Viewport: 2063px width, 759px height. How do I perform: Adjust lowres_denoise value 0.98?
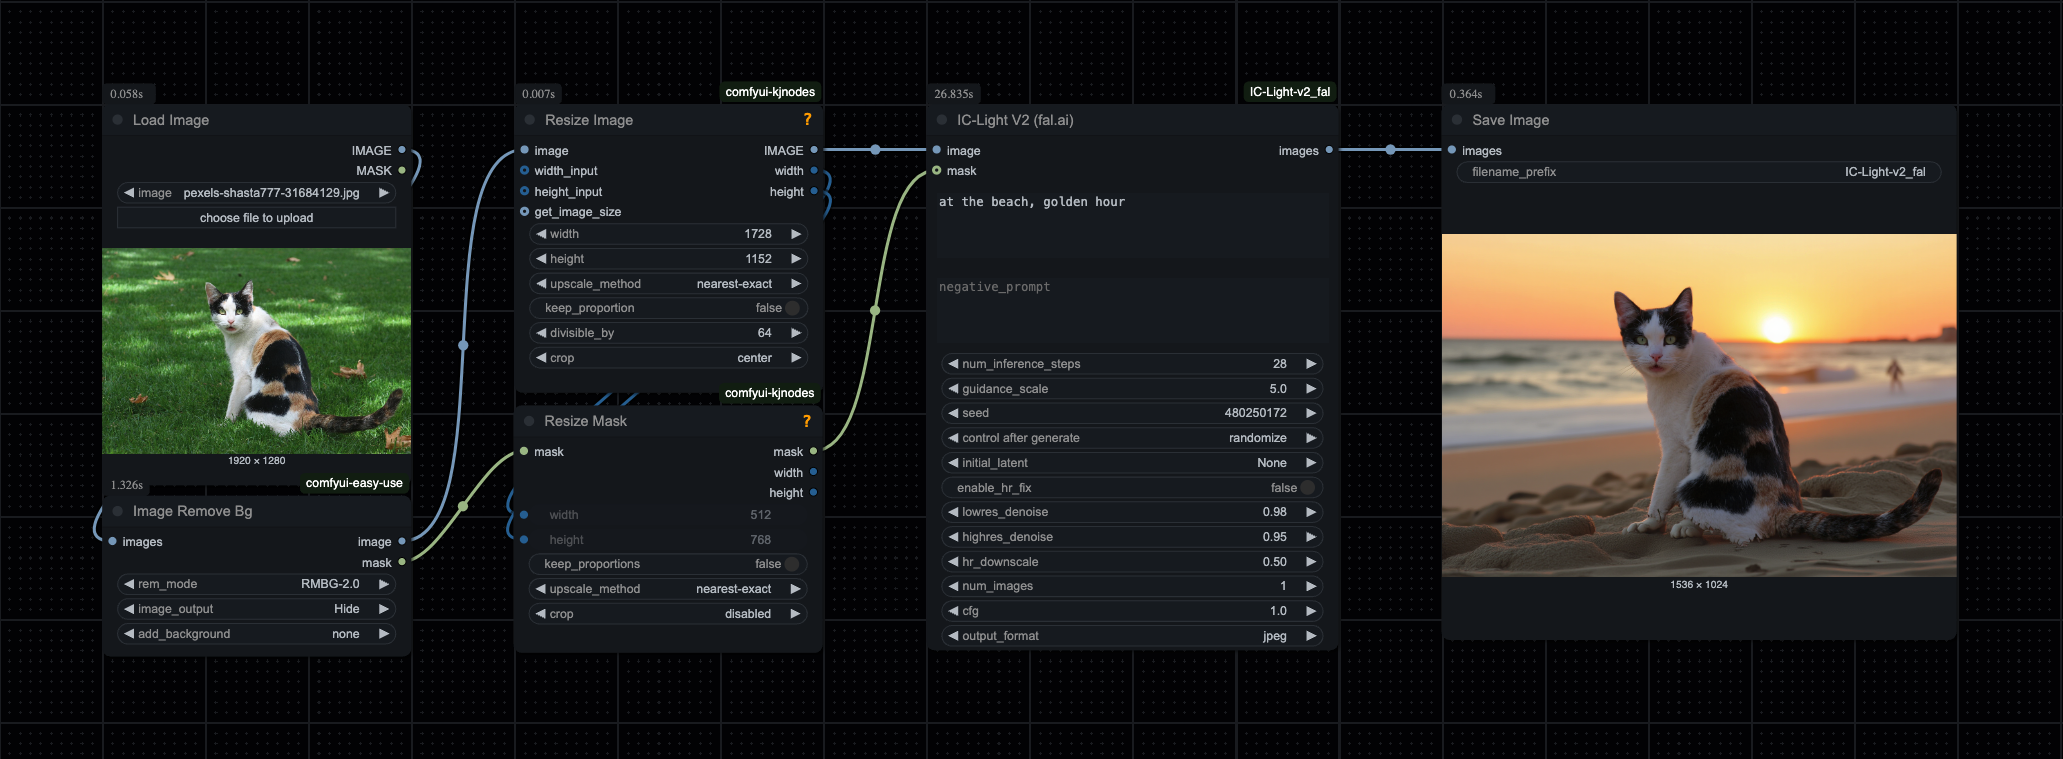pos(1131,512)
